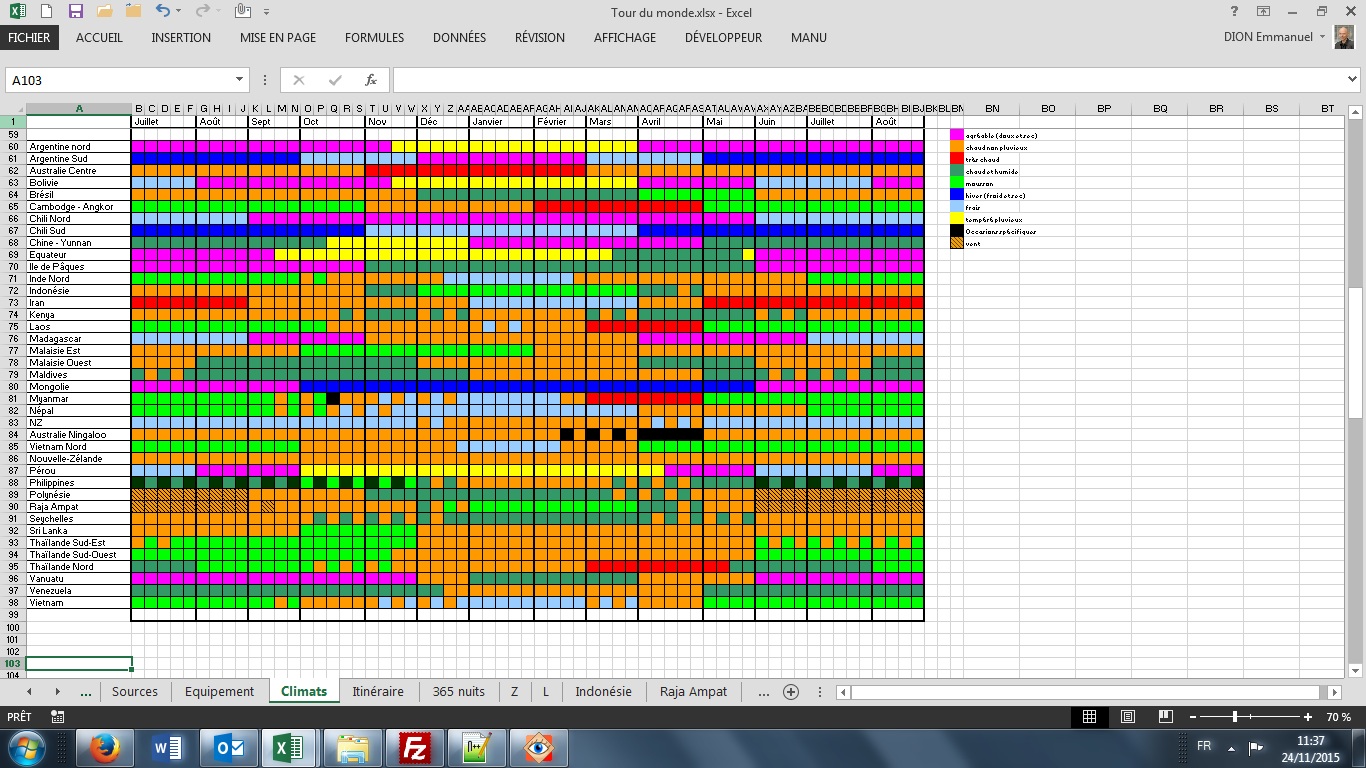Click the DION Emmanuel account name
Screen dimensions: 1366x768
tap(1269, 38)
